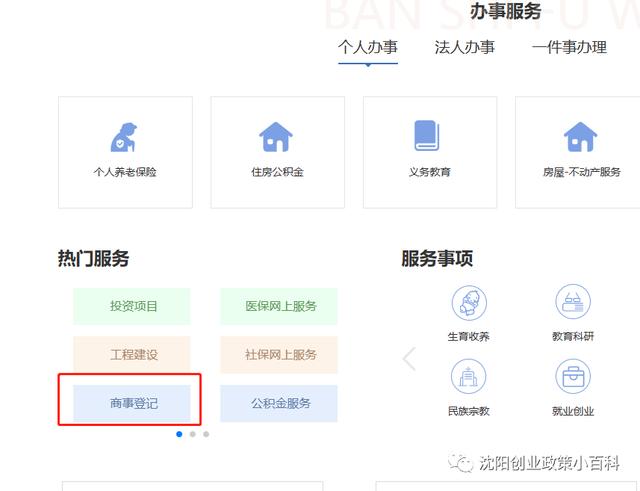Open the 个人养老保险 elderly person icon
This screenshot has height=491, width=640.
pos(124,138)
